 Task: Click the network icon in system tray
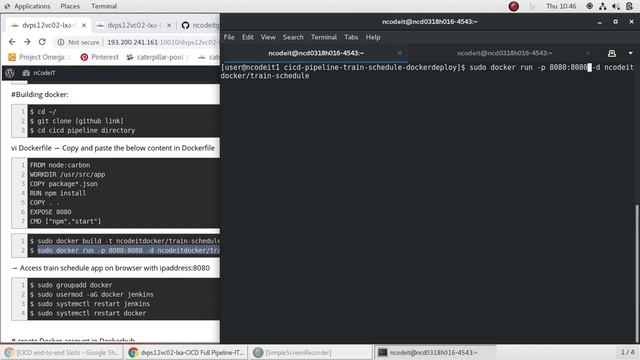click(x=602, y=6)
